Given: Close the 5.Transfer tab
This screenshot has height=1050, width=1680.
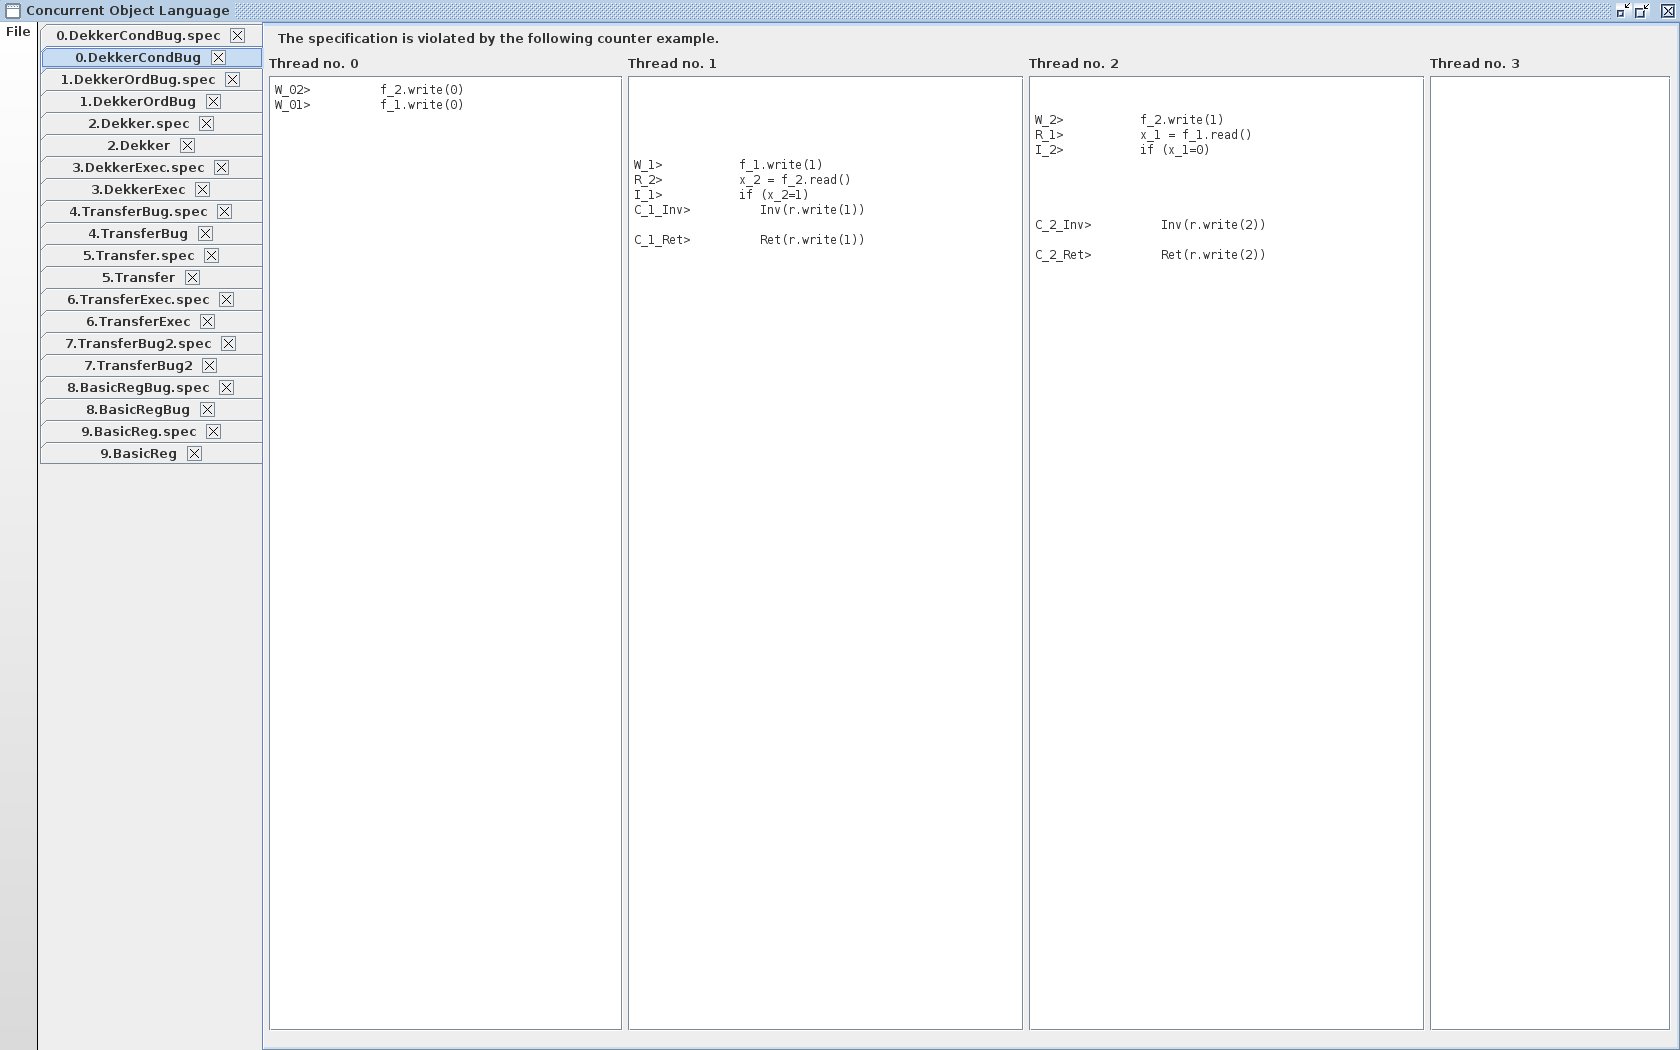Looking at the screenshot, I should [192, 277].
